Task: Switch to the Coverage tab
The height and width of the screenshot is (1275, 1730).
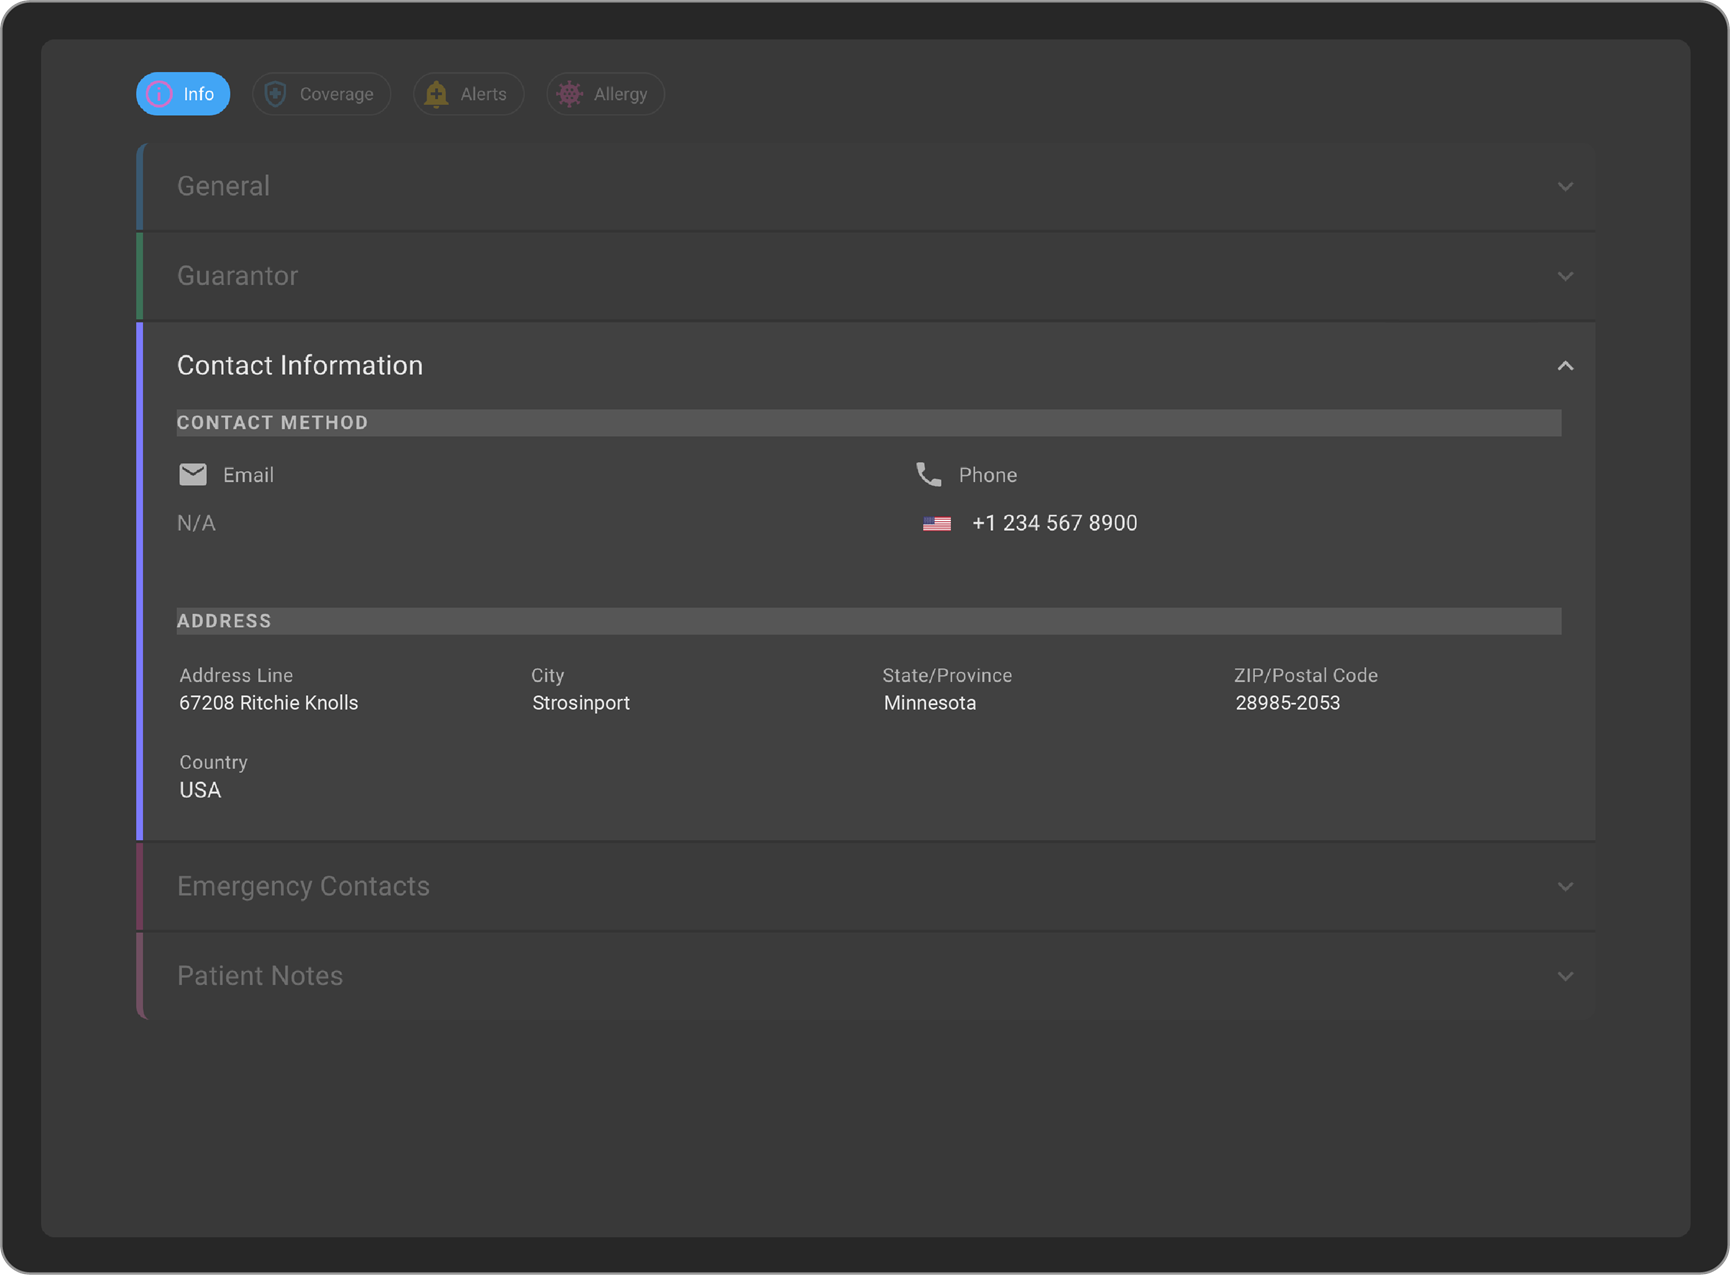Action: click(336, 94)
